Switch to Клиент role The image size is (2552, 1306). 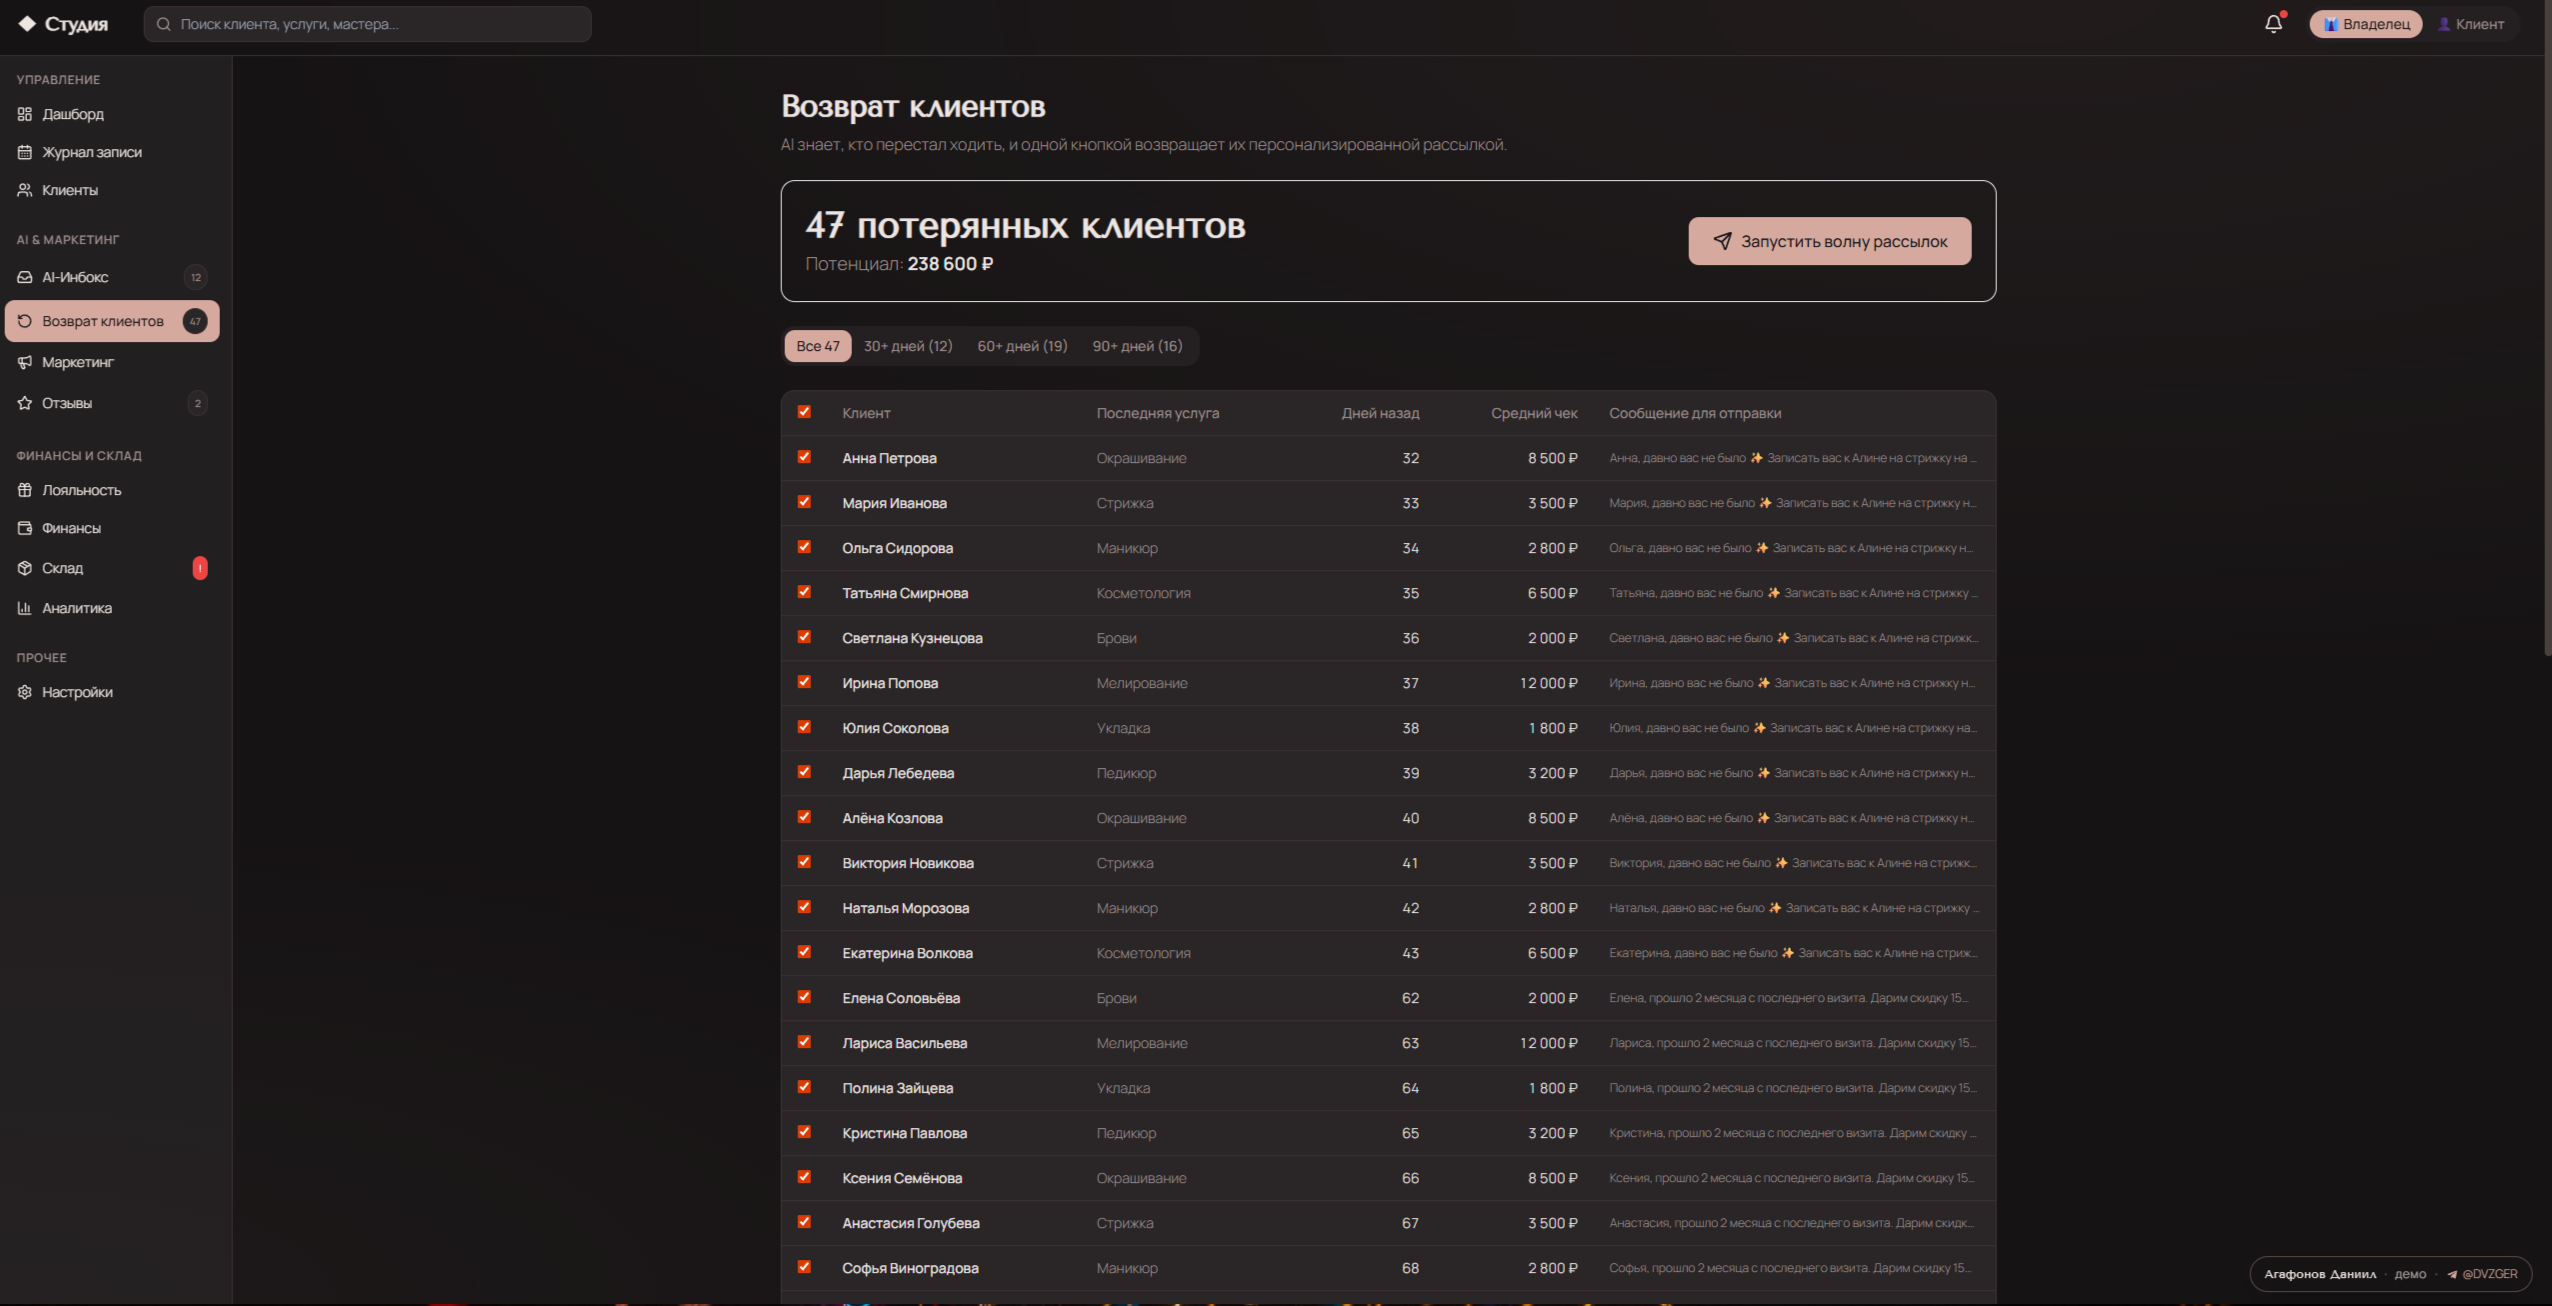pyautogui.click(x=2470, y=24)
